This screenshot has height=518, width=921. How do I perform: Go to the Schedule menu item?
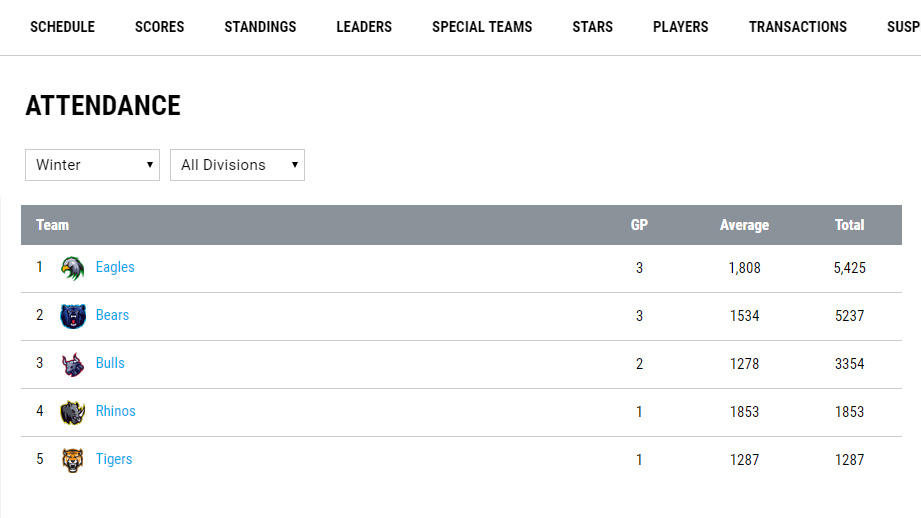point(62,27)
